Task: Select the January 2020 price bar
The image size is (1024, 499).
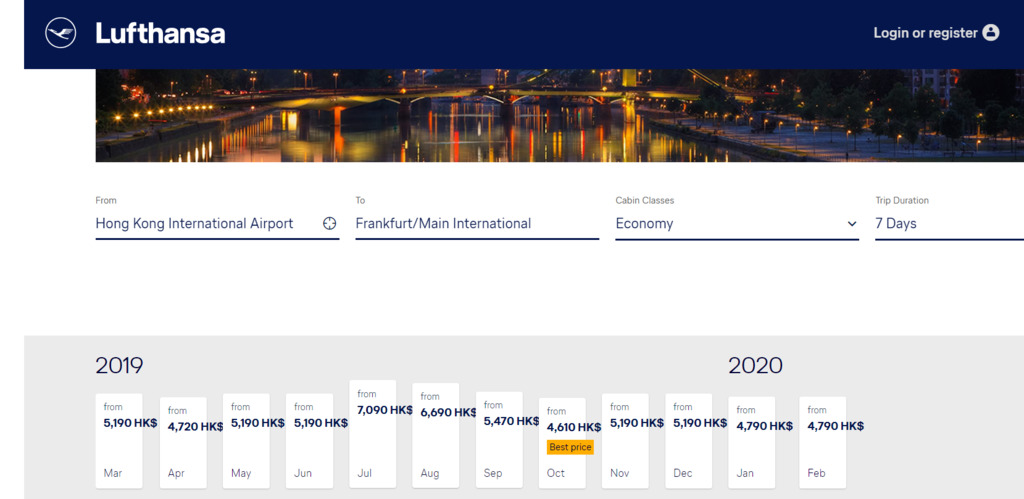Action: tap(752, 443)
